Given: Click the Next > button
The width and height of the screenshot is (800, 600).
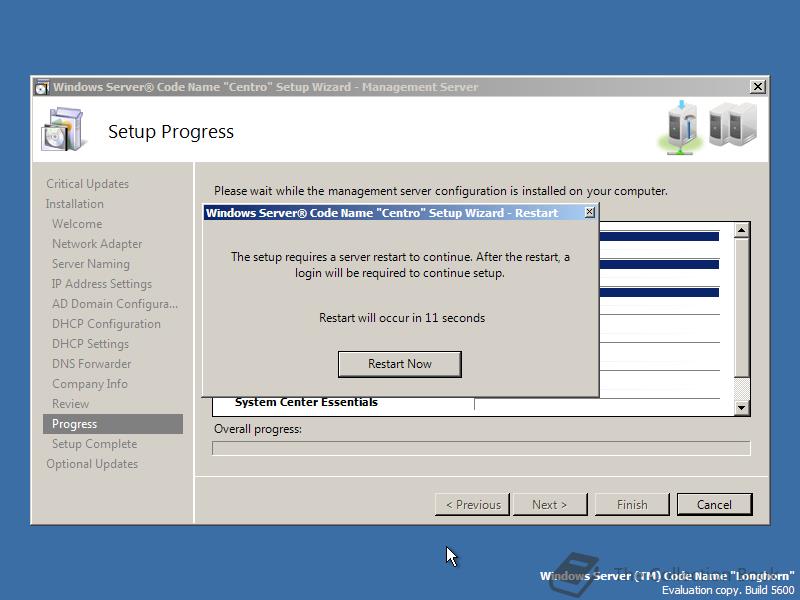Looking at the screenshot, I should pyautogui.click(x=549, y=505).
